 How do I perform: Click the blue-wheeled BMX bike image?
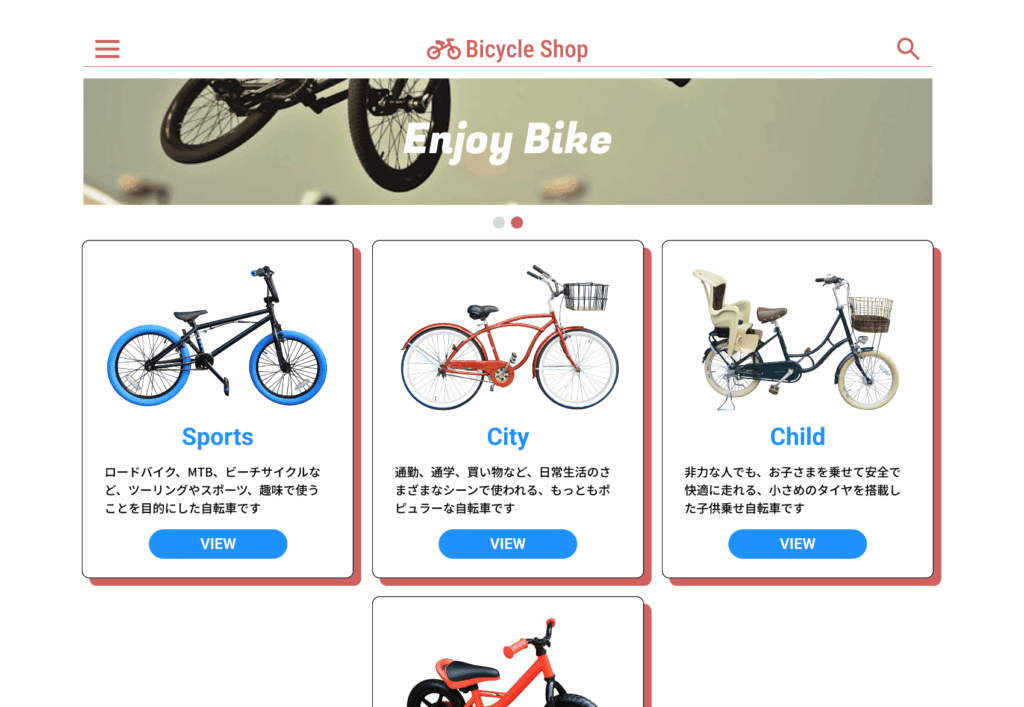tap(217, 336)
